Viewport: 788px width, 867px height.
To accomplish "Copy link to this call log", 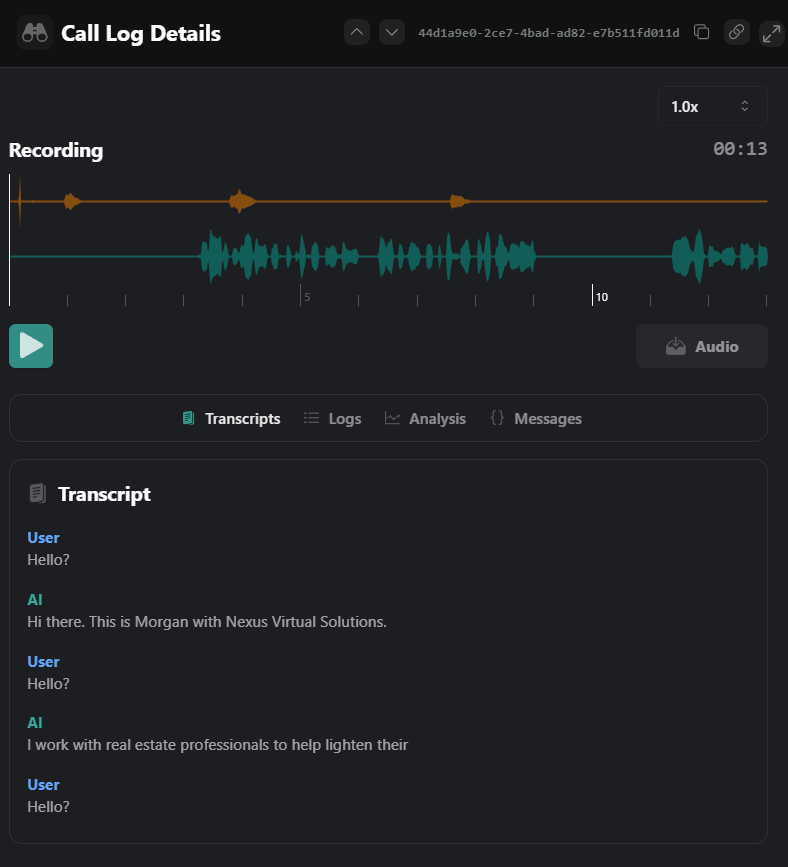I will click(737, 32).
